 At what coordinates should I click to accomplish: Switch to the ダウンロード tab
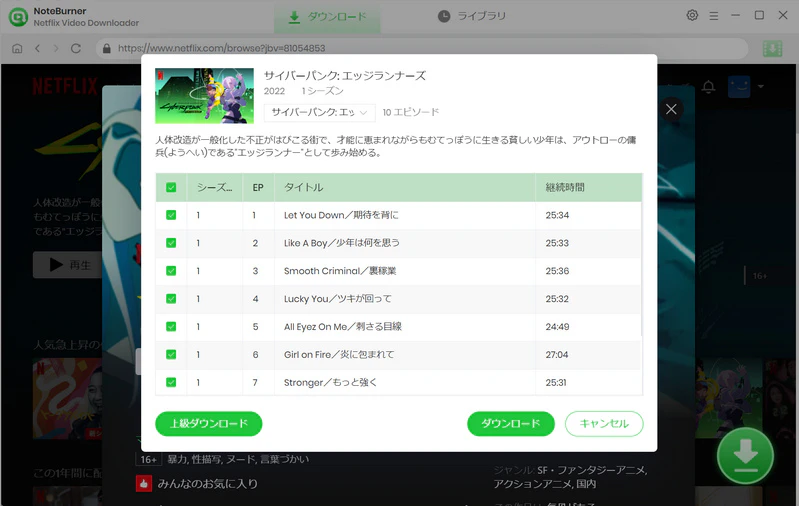click(327, 17)
